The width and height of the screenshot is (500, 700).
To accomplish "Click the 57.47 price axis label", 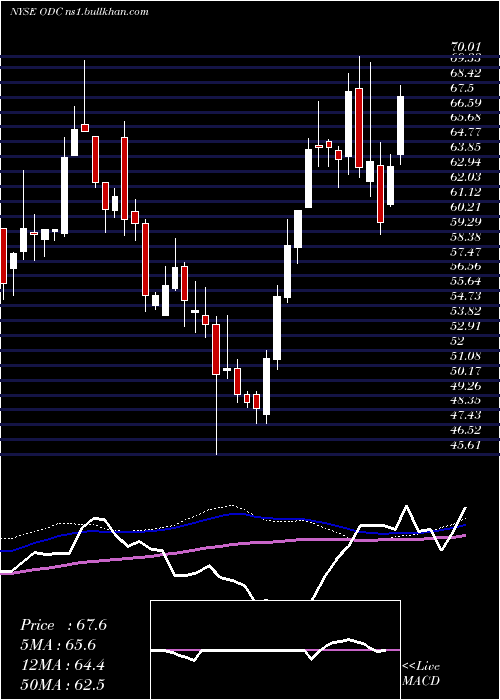I will [x=467, y=252].
